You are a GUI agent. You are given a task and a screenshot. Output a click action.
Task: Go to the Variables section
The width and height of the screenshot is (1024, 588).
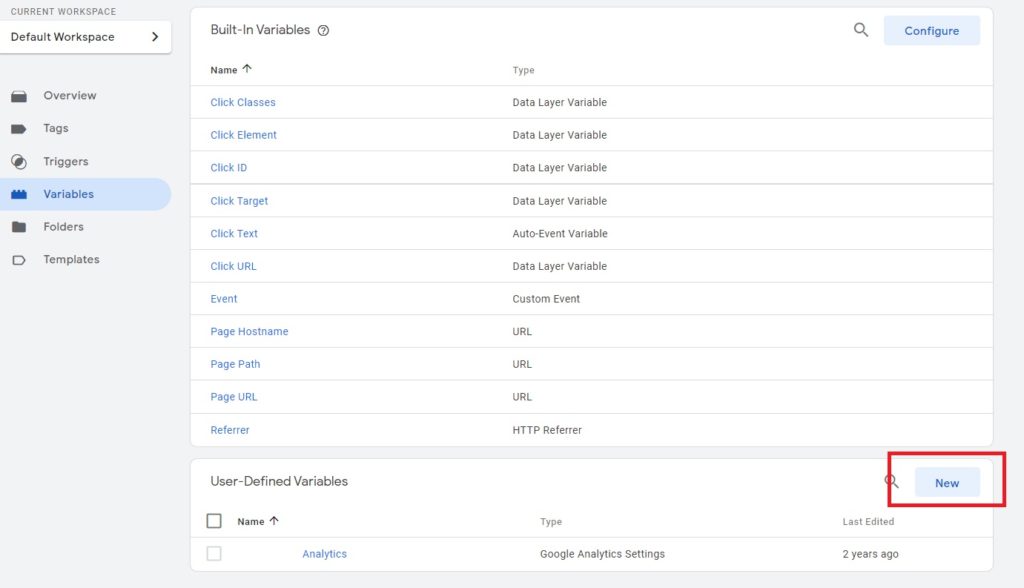(68, 194)
